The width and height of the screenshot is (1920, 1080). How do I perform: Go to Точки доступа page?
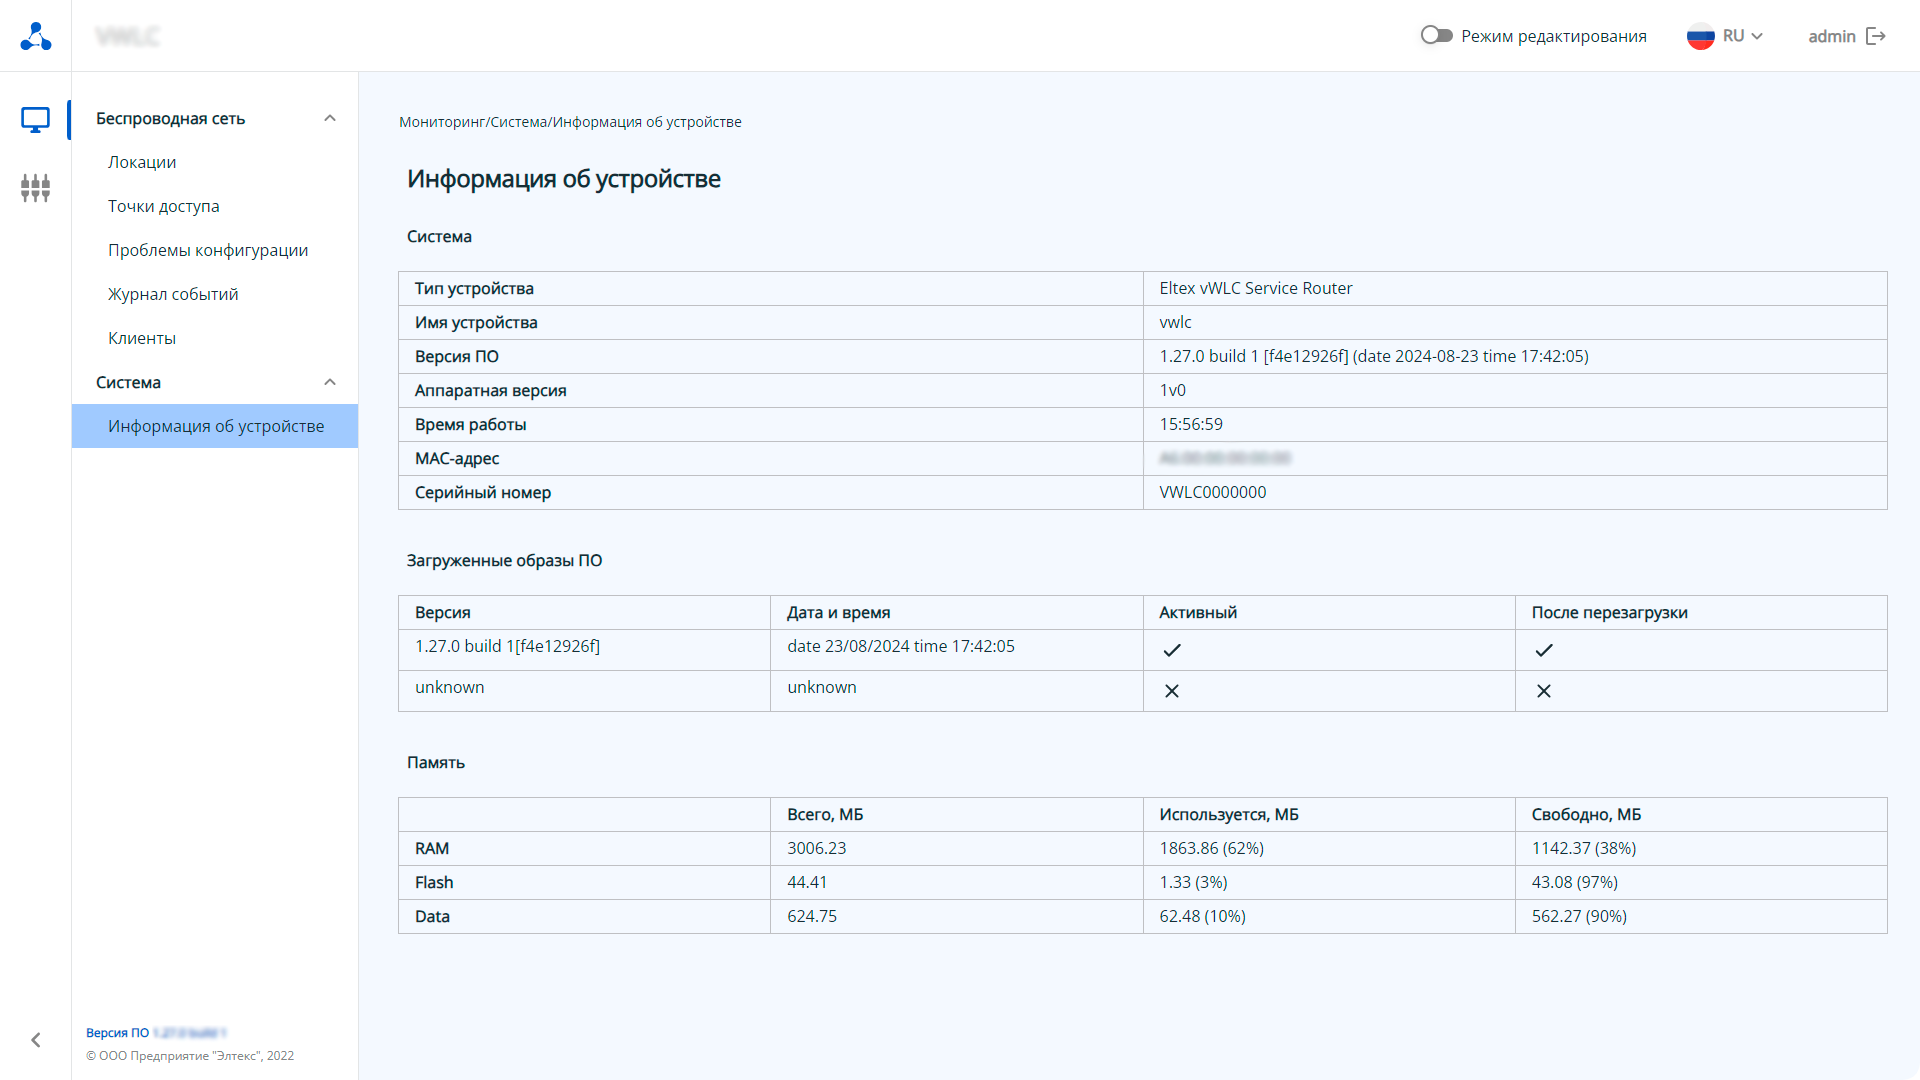coord(164,206)
